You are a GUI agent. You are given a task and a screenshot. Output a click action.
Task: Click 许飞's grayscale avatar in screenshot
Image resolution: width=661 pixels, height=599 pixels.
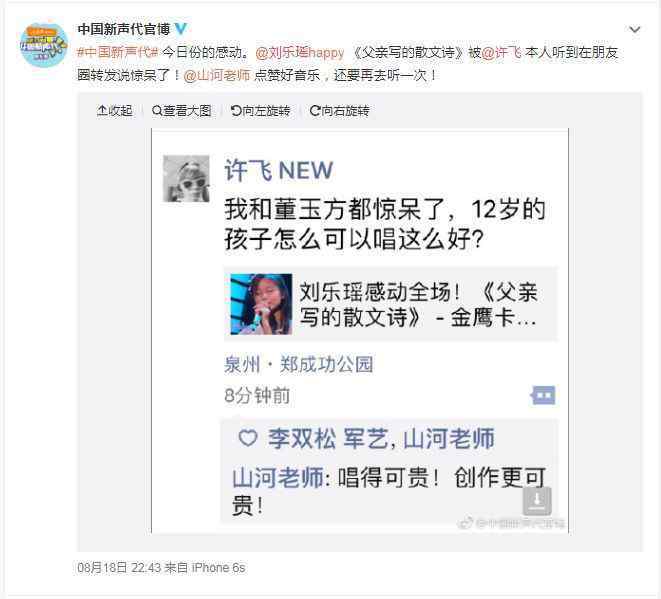[x=186, y=178]
